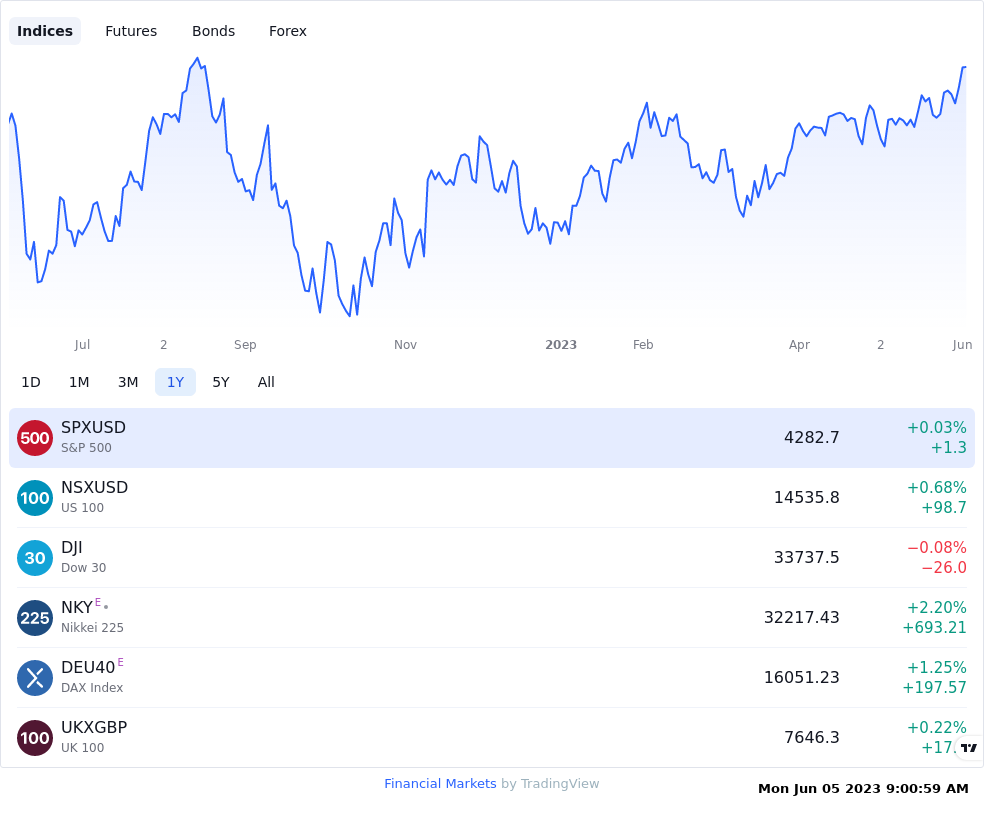Image resolution: width=984 pixels, height=820 pixels.
Task: Click the Dow 30 blue logo icon
Action: click(35, 558)
